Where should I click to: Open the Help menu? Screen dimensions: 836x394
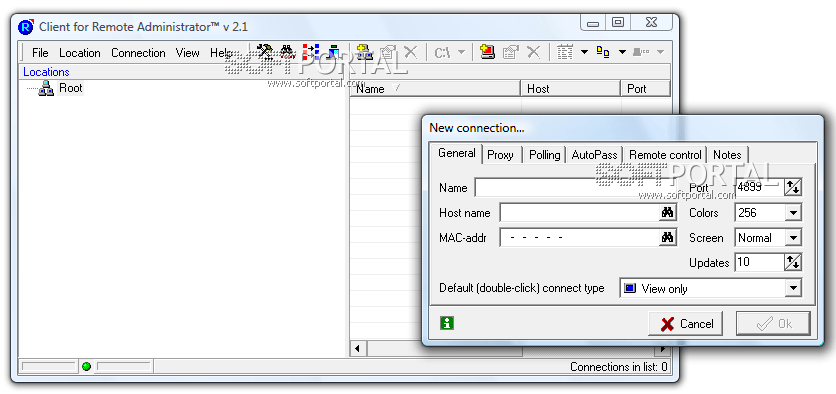tap(221, 53)
